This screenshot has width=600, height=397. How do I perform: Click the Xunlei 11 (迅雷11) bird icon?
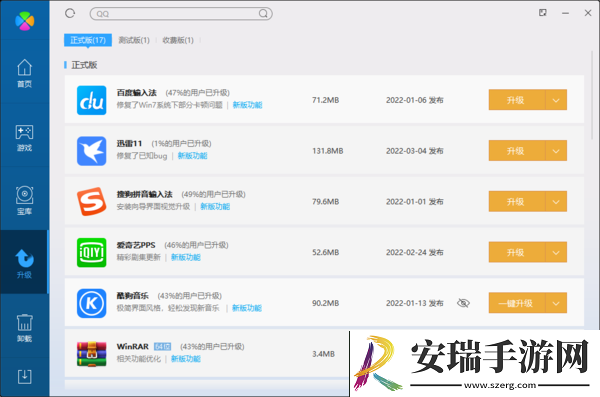pos(91,151)
